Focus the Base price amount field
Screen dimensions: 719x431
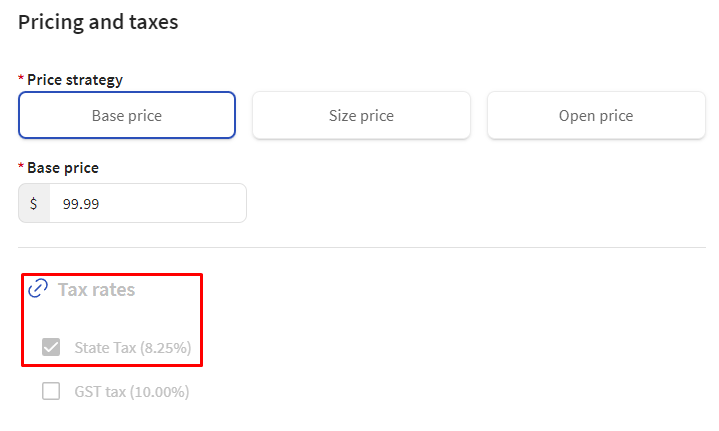tap(148, 203)
